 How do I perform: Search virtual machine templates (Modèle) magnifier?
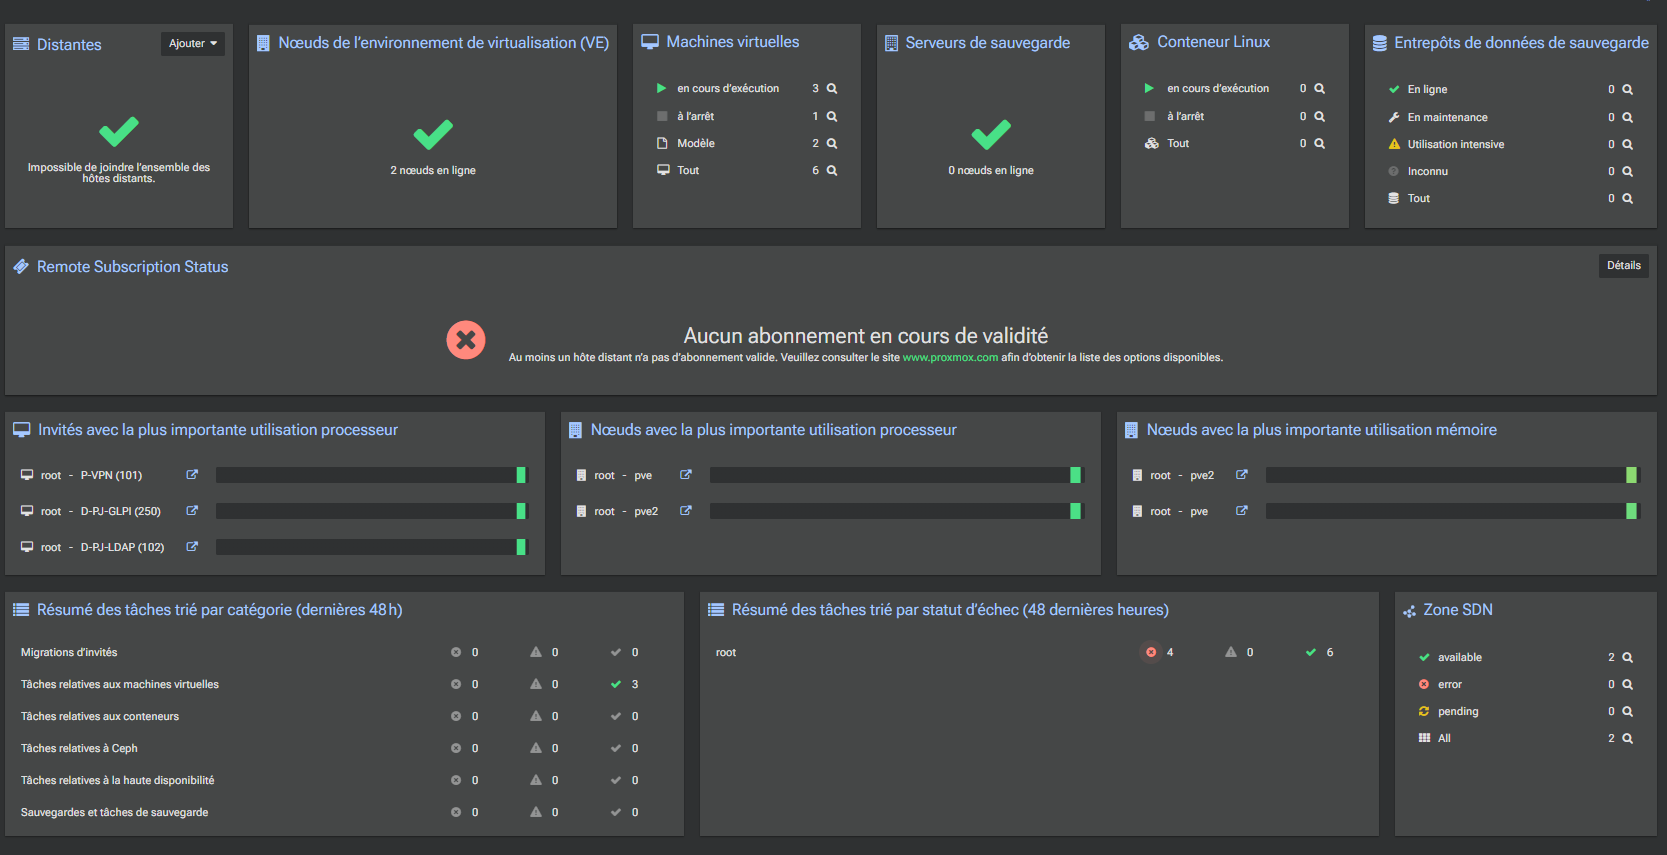(x=832, y=144)
